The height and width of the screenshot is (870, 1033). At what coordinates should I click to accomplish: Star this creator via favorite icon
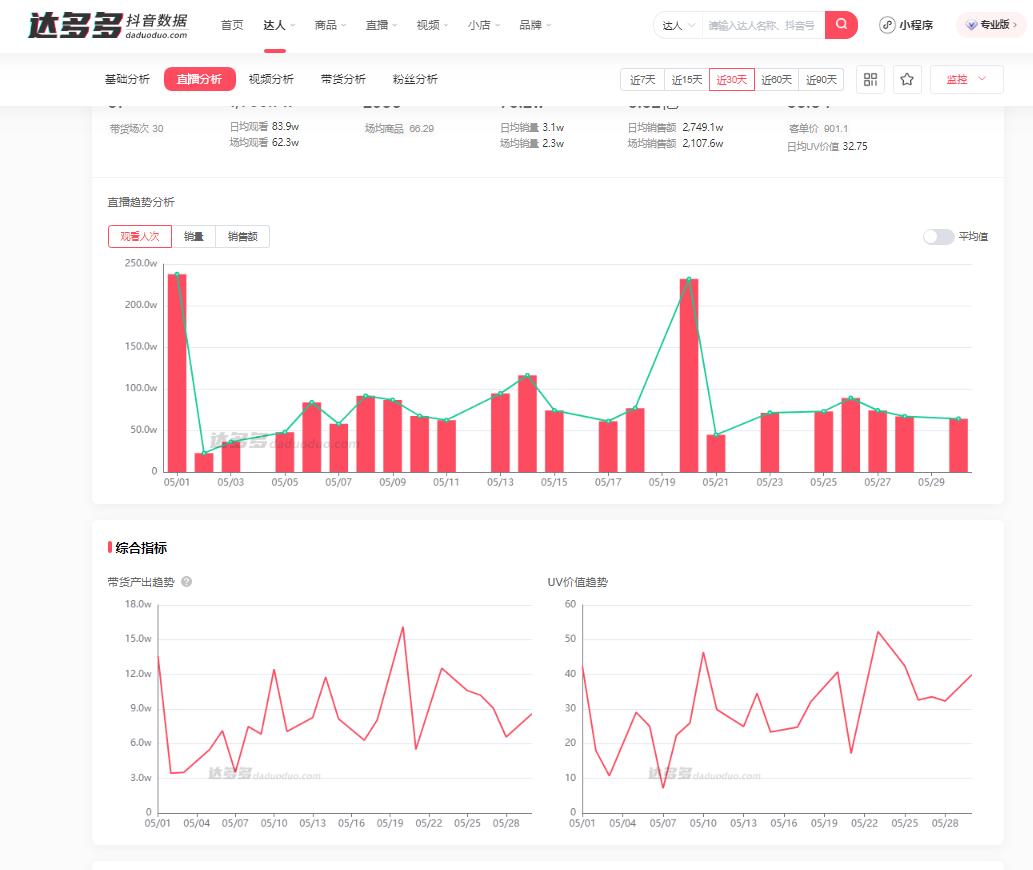pos(906,79)
